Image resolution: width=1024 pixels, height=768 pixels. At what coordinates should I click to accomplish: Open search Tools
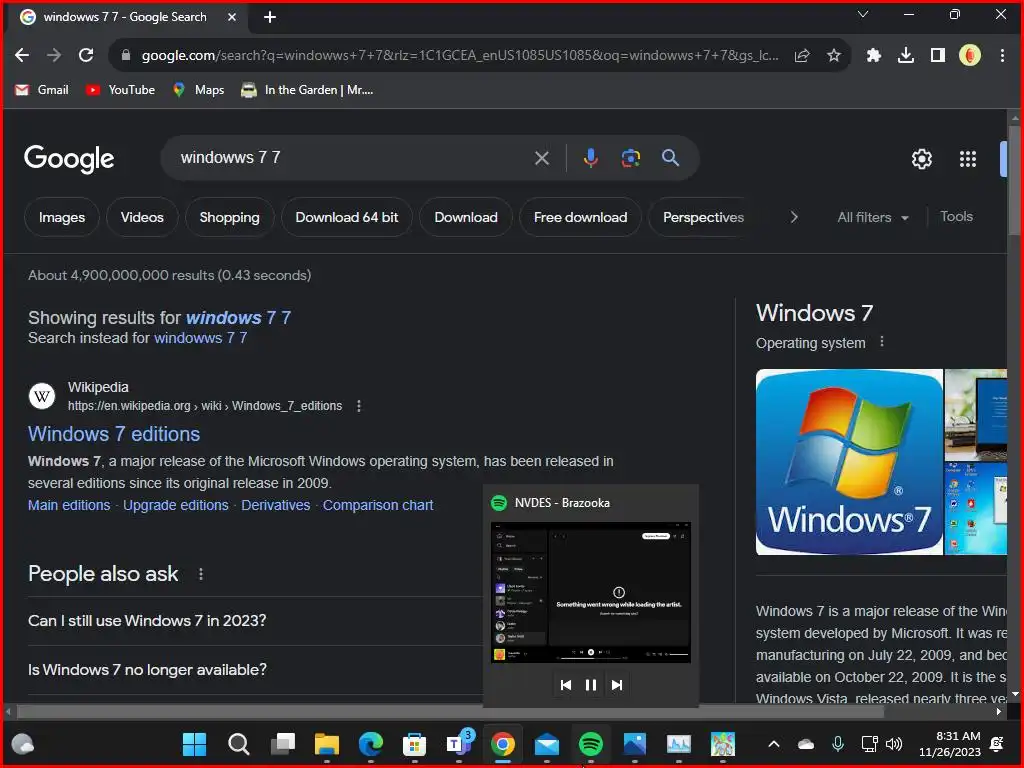click(956, 217)
